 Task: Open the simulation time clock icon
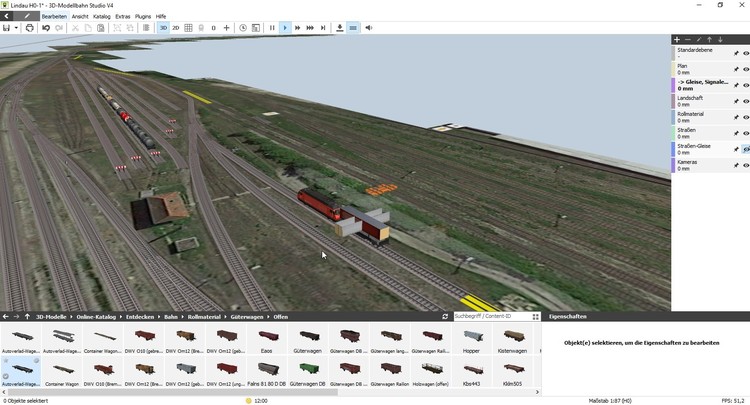[x=243, y=28]
